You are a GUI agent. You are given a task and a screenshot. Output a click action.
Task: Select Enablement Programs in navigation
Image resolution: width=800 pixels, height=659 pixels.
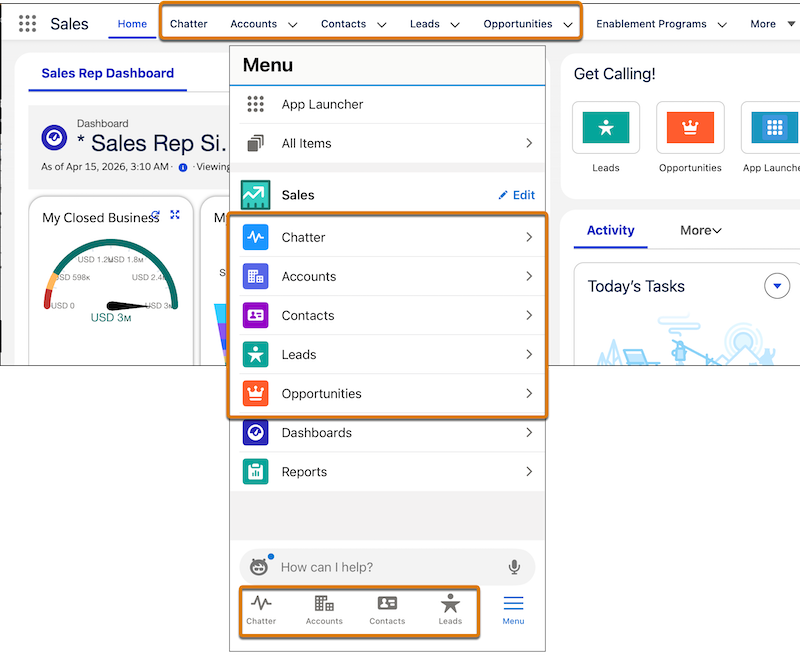point(651,24)
